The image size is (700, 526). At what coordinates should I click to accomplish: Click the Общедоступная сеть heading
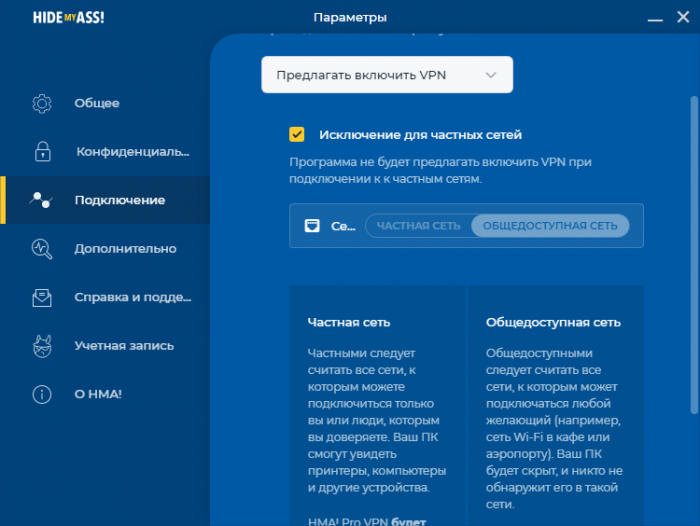point(553,322)
